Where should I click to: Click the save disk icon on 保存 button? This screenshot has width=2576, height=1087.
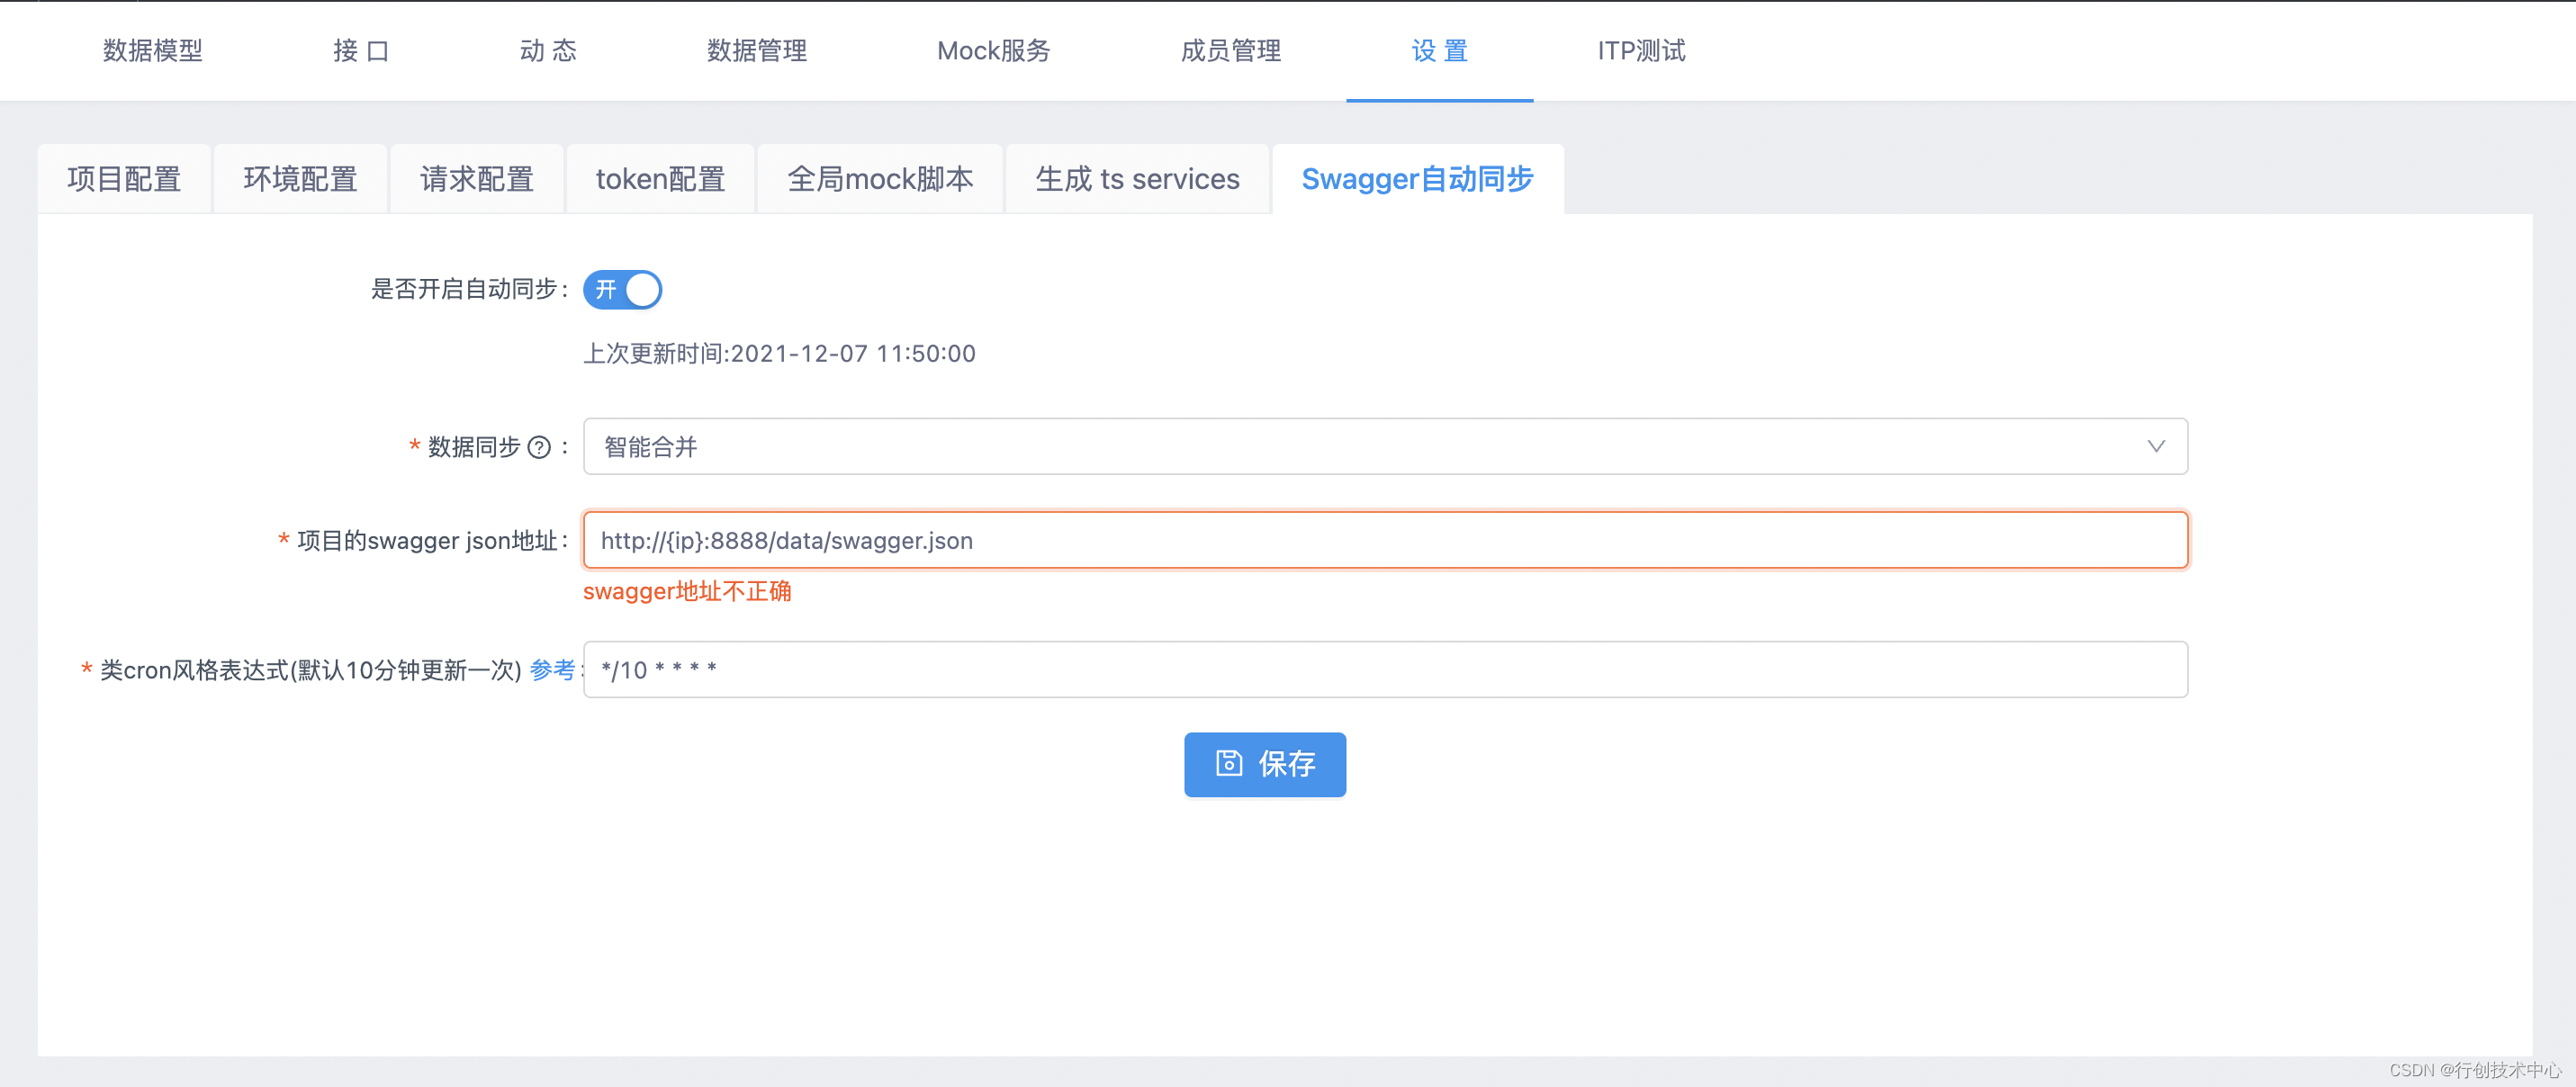pyautogui.click(x=1228, y=764)
